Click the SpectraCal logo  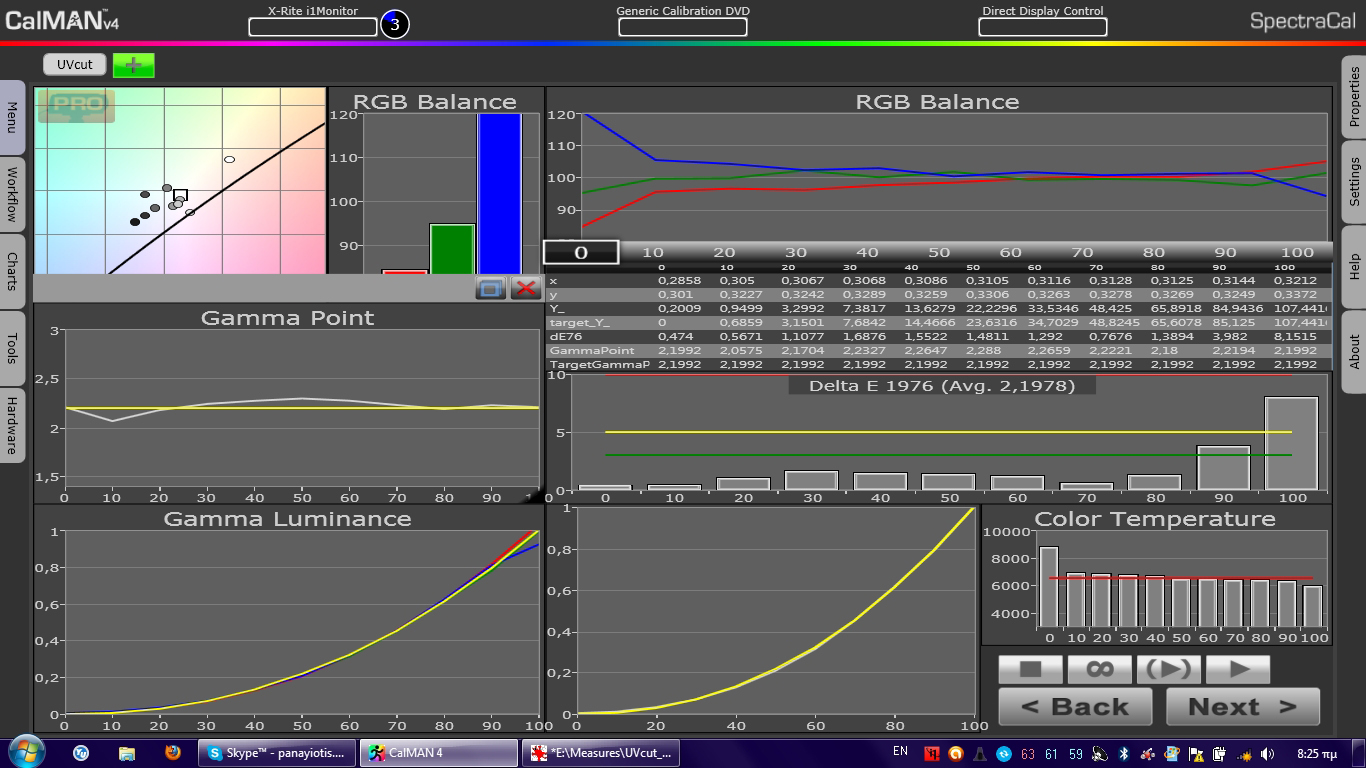pos(1303,21)
